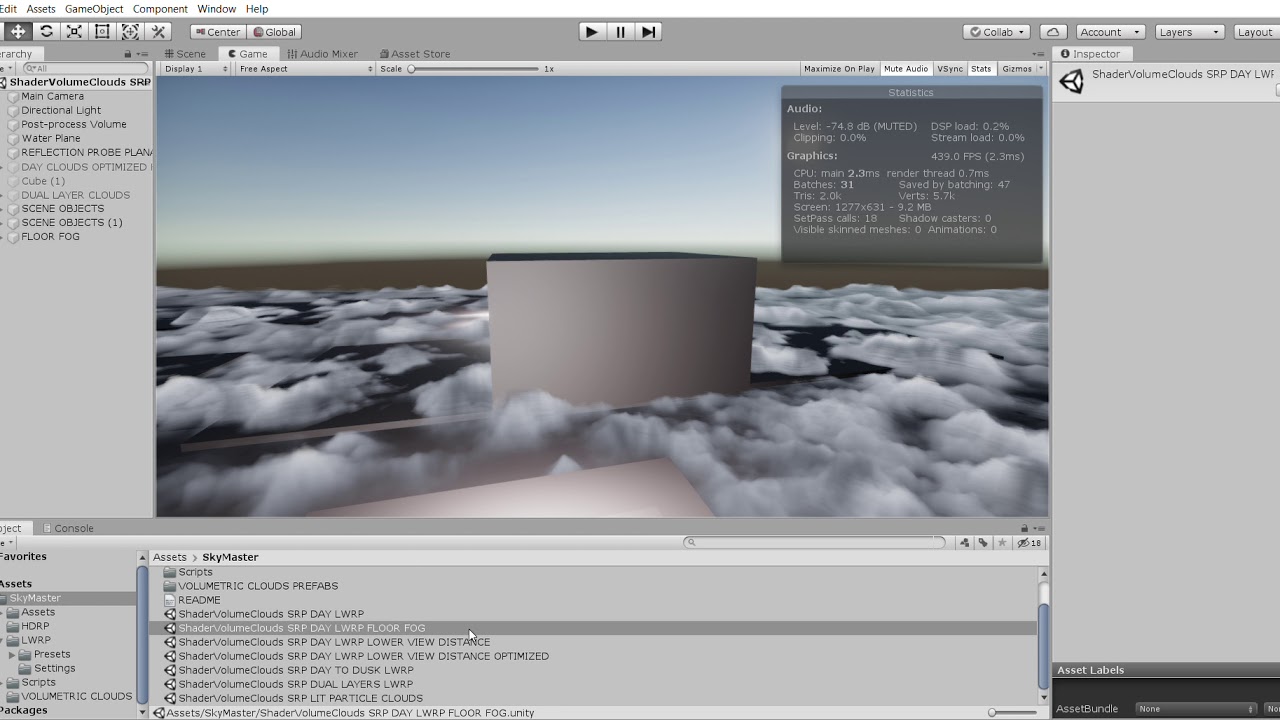Open the Layout dropdown
The image size is (1280, 720).
click(1256, 32)
